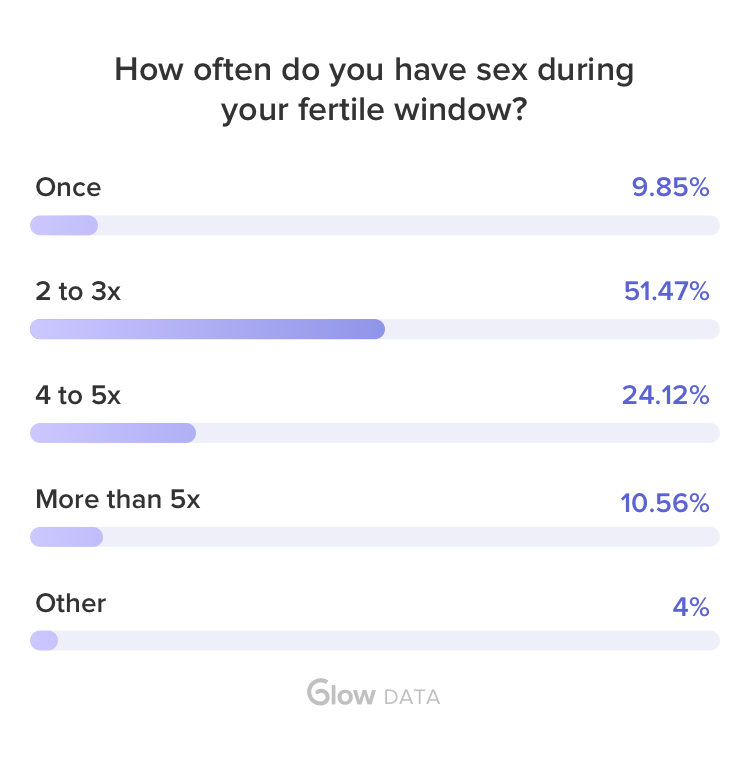
Task: Select the 4 to 5x label
Action: click(x=78, y=395)
